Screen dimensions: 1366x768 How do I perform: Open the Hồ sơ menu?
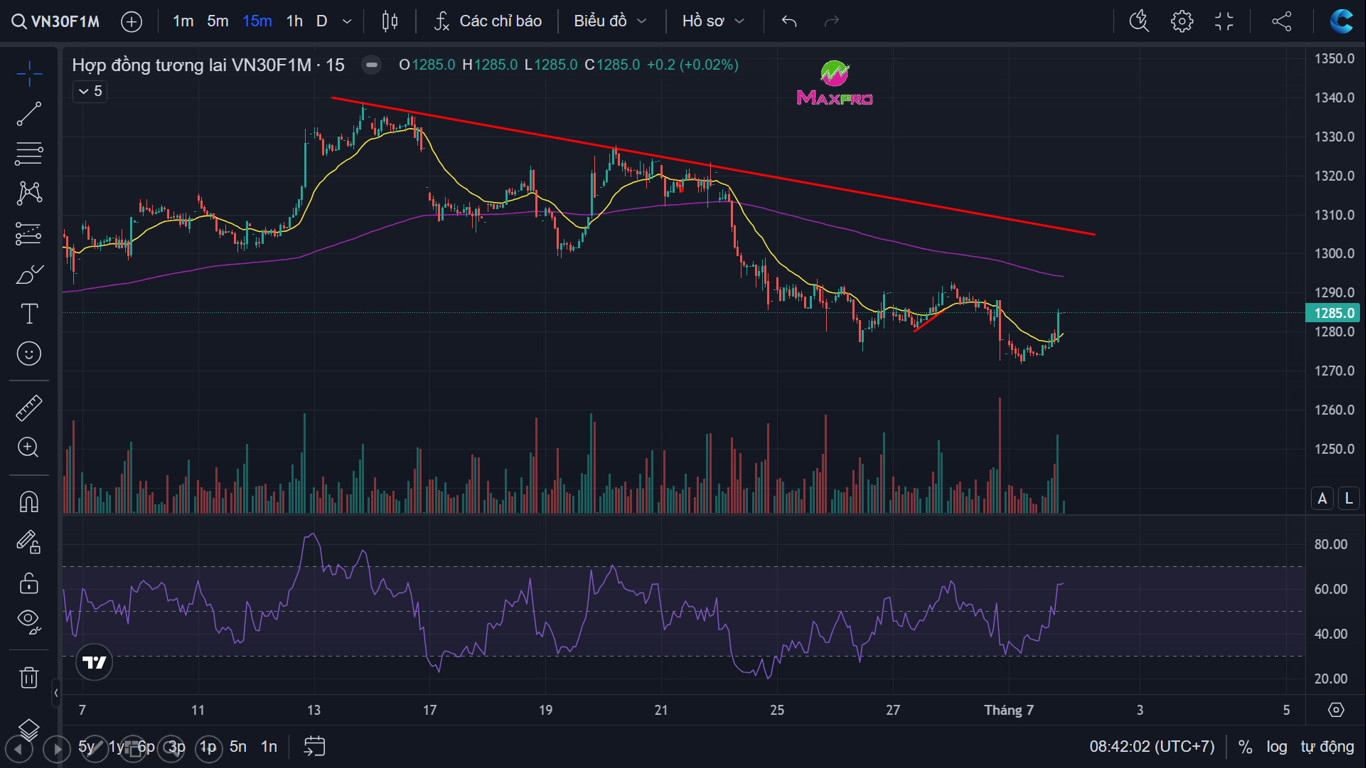click(713, 21)
